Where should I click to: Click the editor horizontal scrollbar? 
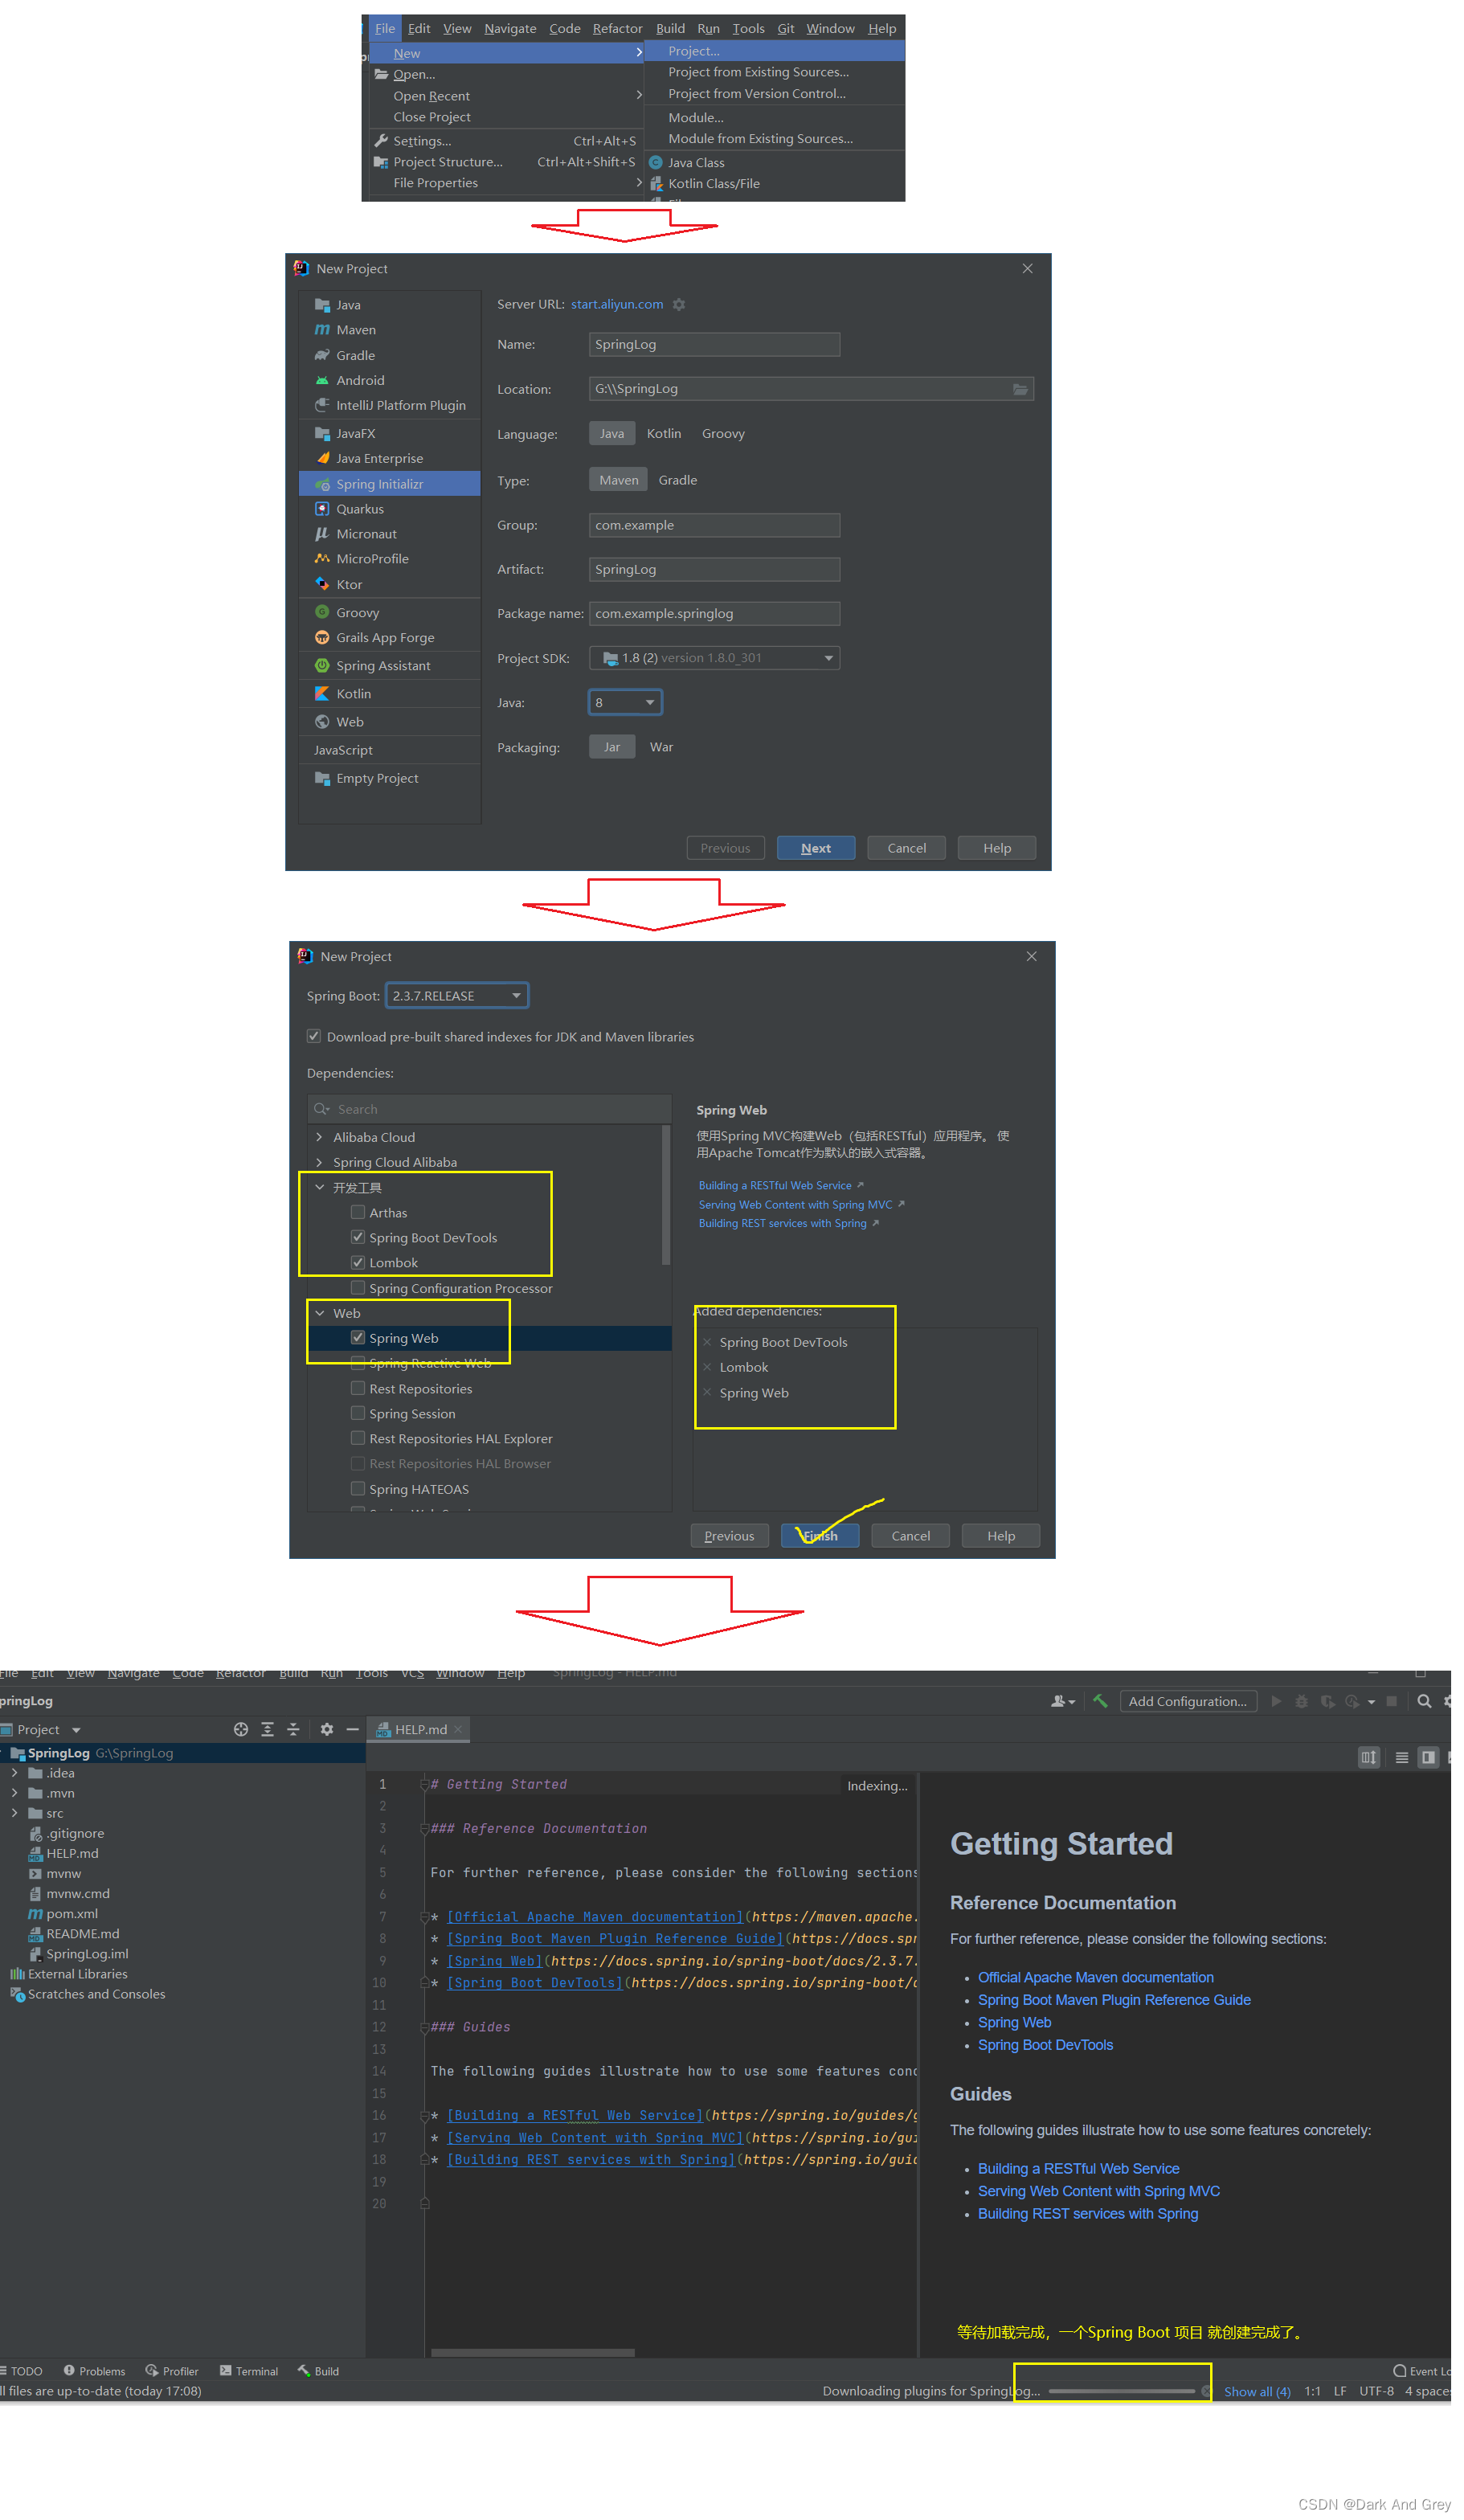[x=533, y=2353]
